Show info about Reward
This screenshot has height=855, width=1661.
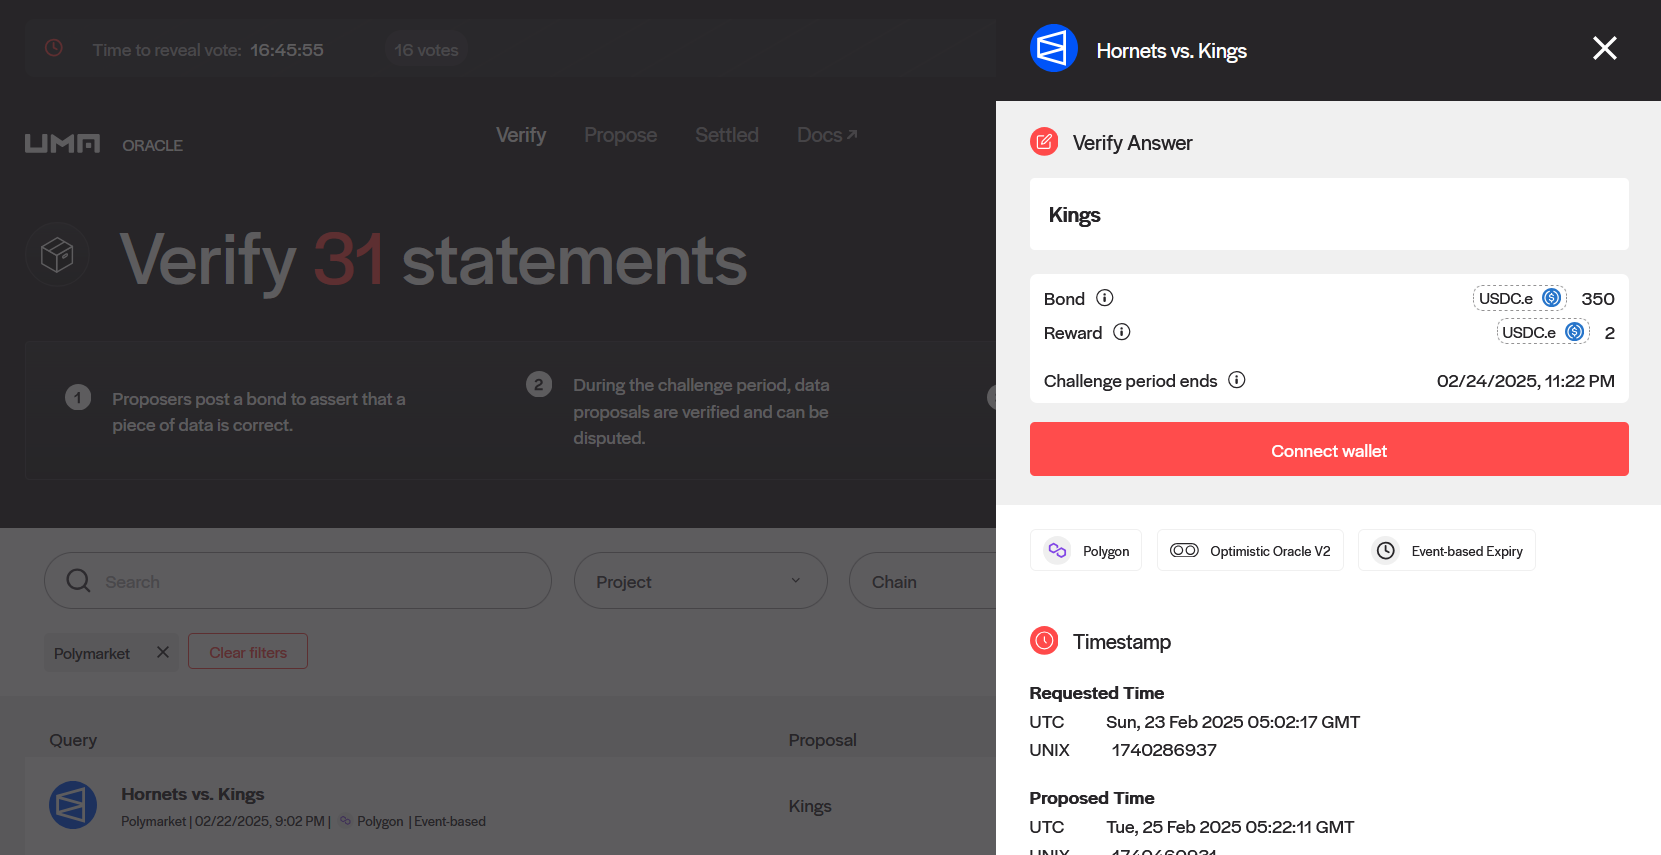point(1122,332)
